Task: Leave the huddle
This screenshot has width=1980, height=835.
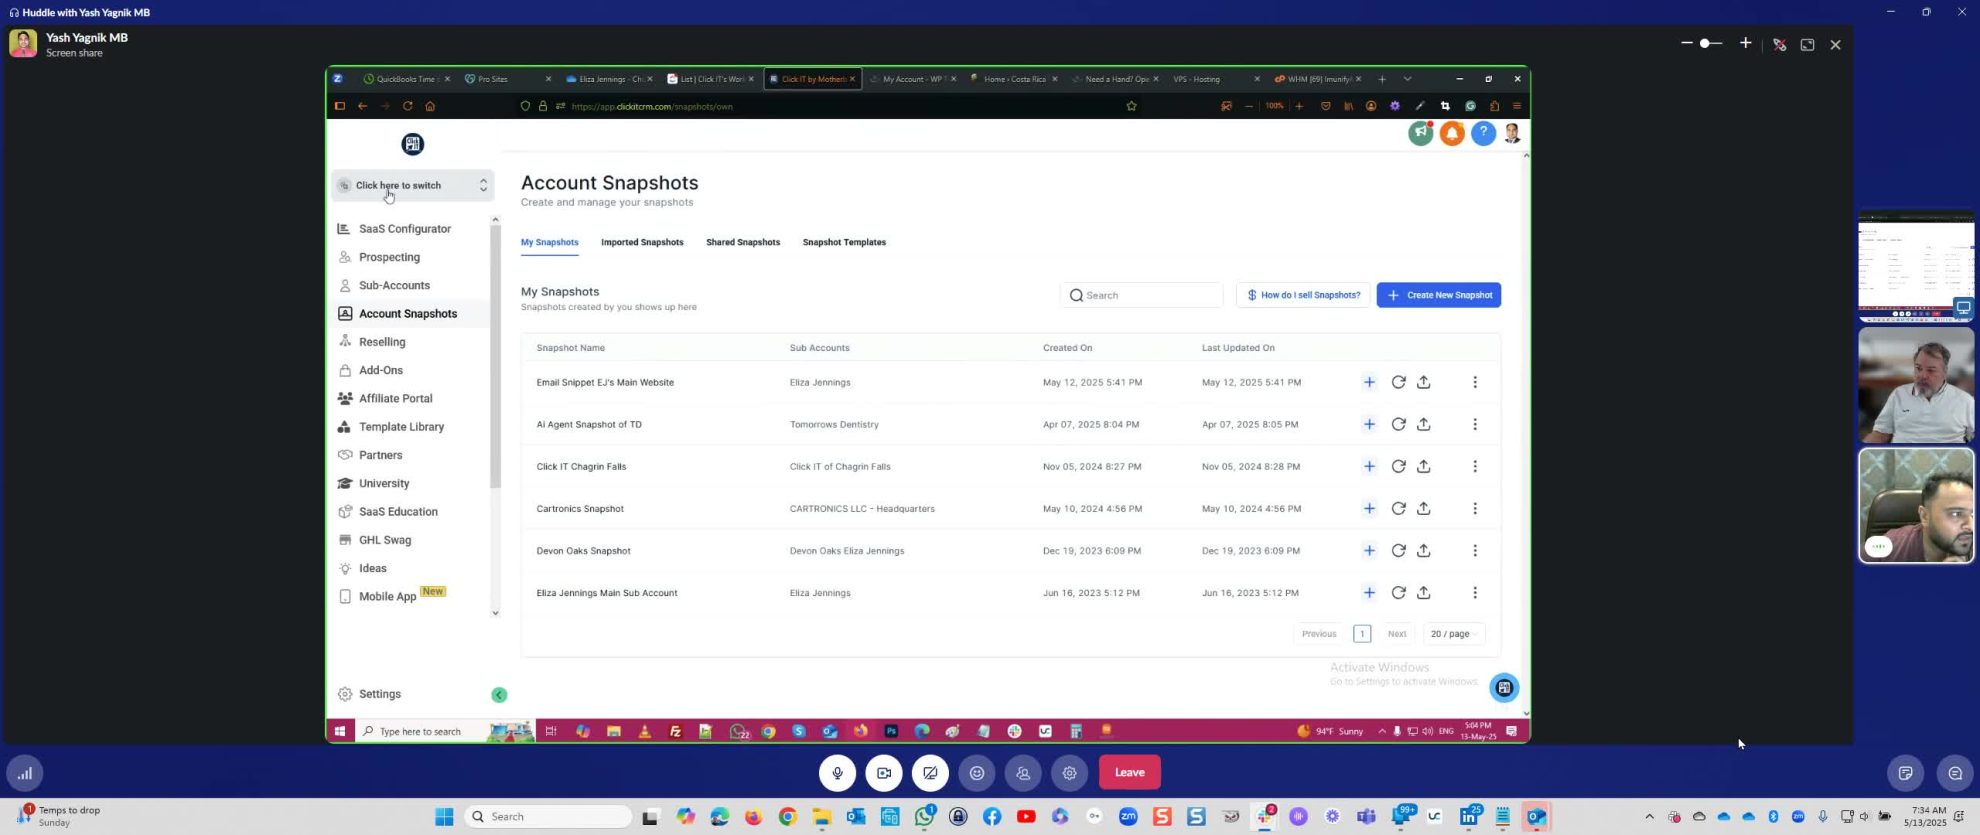Action: coord(1130,772)
